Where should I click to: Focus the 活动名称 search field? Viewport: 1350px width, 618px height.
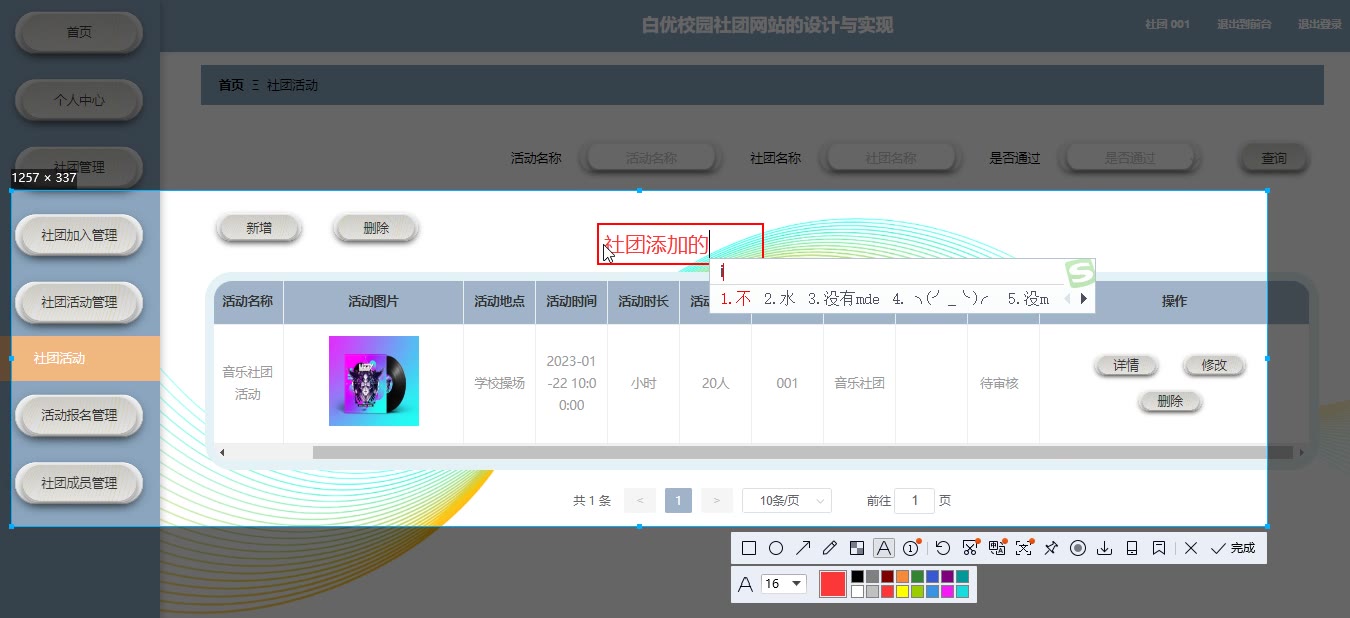652,158
